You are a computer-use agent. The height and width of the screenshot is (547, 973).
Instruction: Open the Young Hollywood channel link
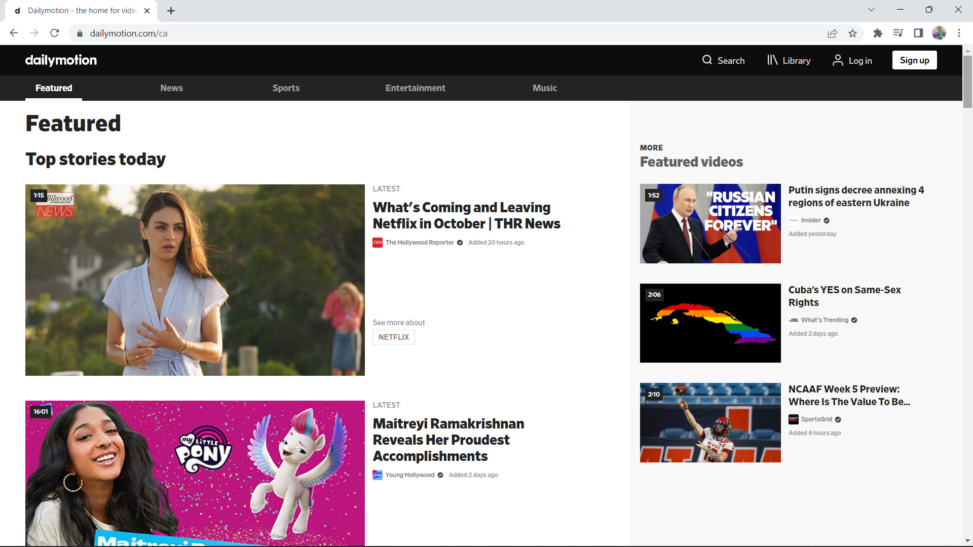point(410,475)
